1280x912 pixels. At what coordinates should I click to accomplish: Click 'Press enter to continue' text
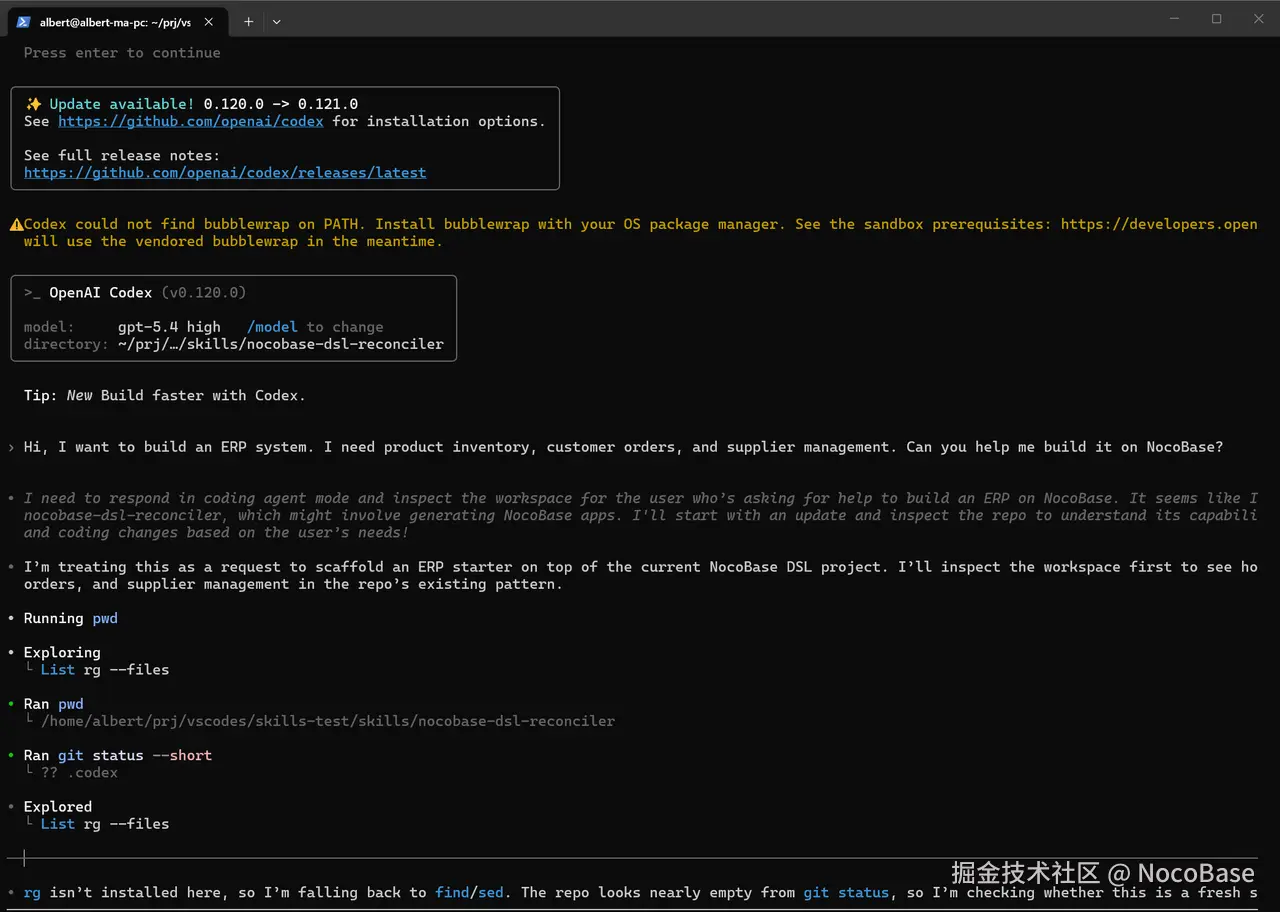tap(122, 53)
